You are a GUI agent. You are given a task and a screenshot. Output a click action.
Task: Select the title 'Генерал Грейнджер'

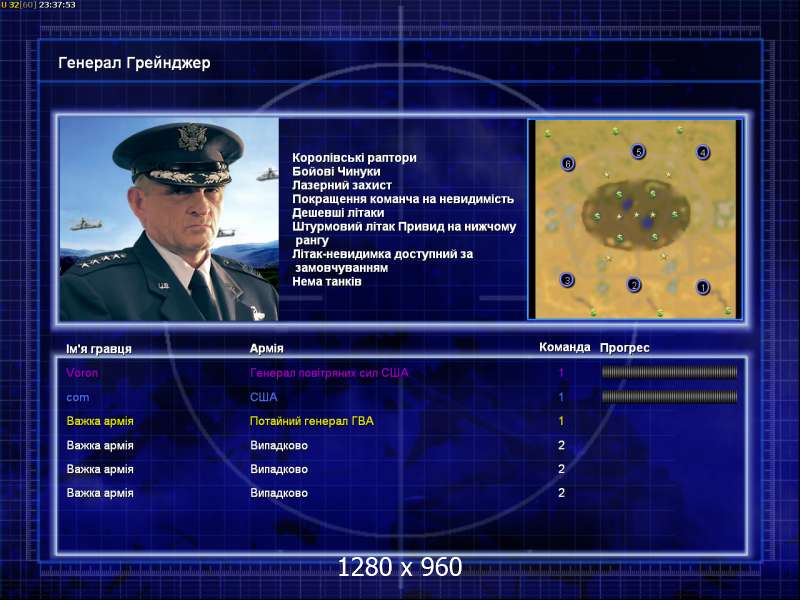click(x=134, y=63)
